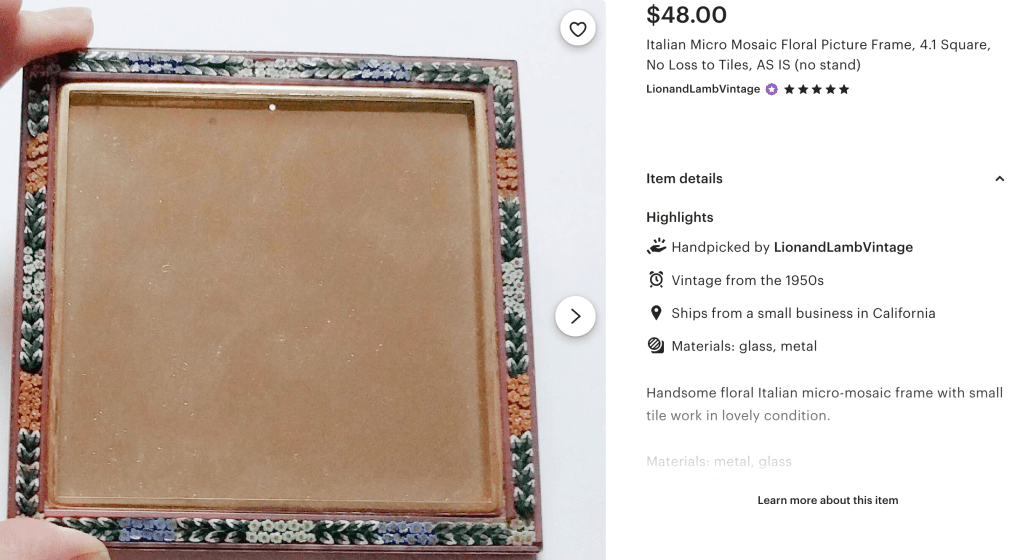1023x560 pixels.
Task: Collapse Item details with the chevron
Action: click(999, 179)
